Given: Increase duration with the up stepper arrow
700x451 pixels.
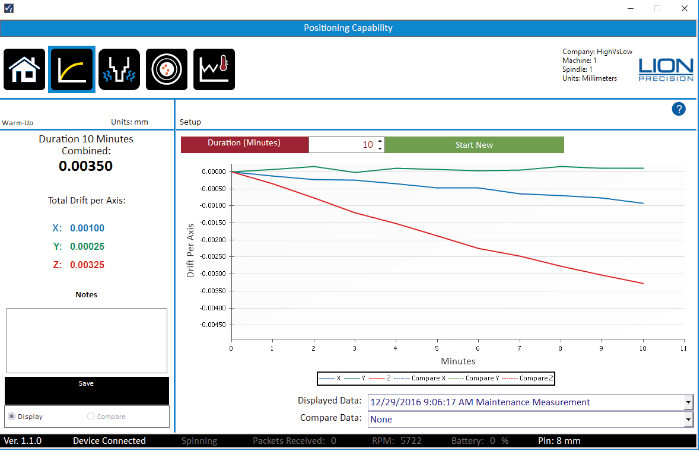Looking at the screenshot, I should point(380,141).
